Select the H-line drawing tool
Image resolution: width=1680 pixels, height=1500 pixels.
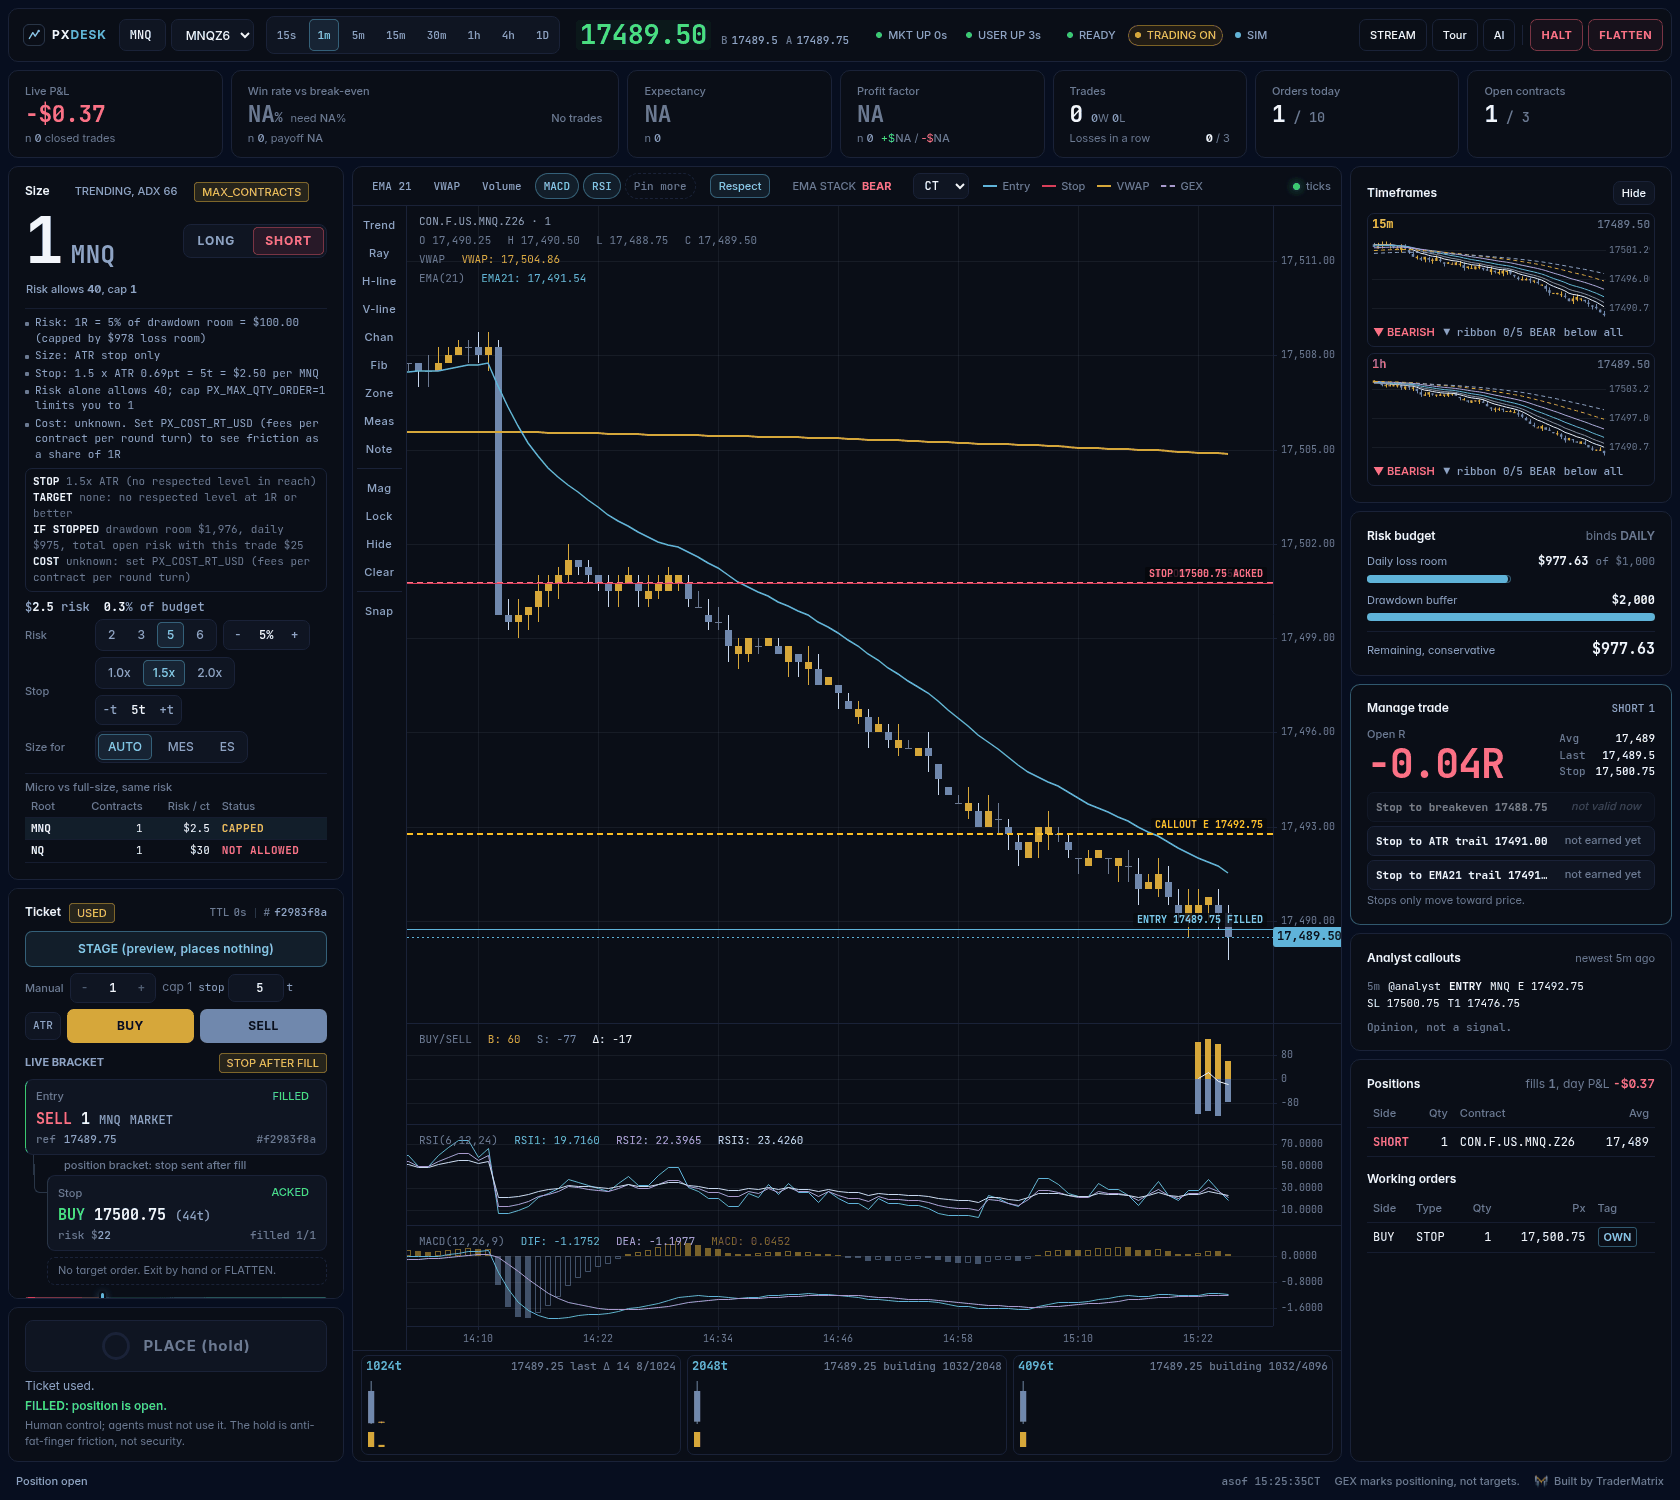pos(379,281)
